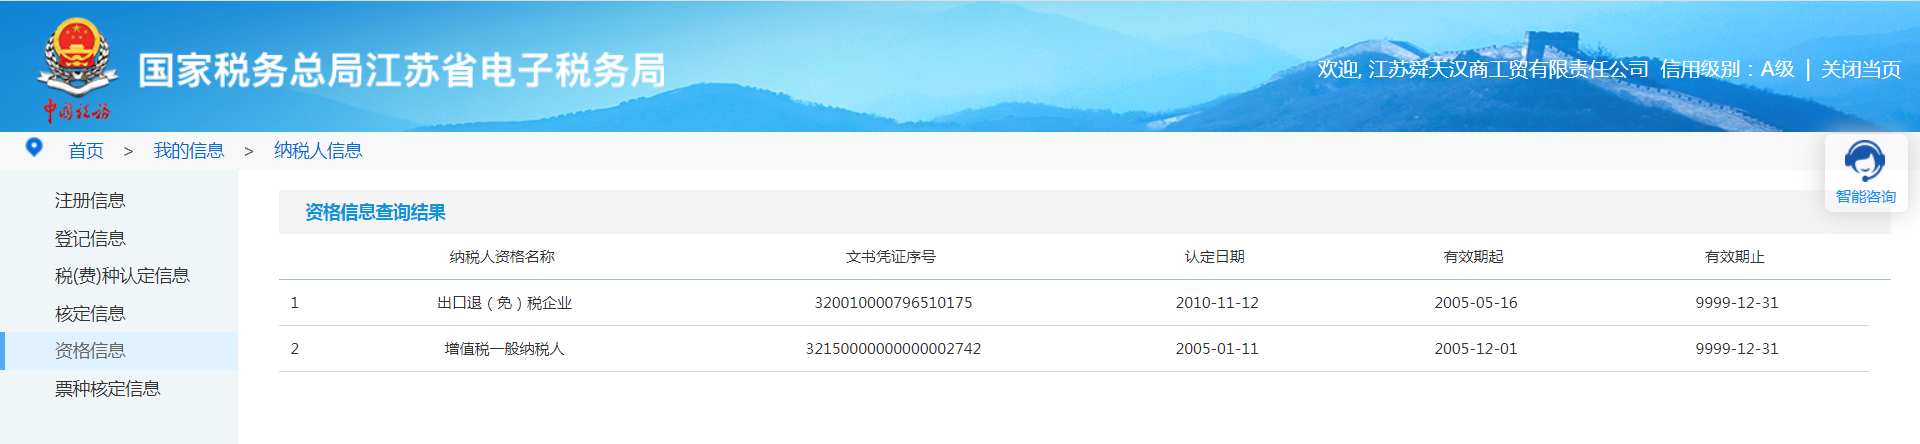Open 票种核定信息 sidebar item
1920x444 pixels.
(x=108, y=389)
